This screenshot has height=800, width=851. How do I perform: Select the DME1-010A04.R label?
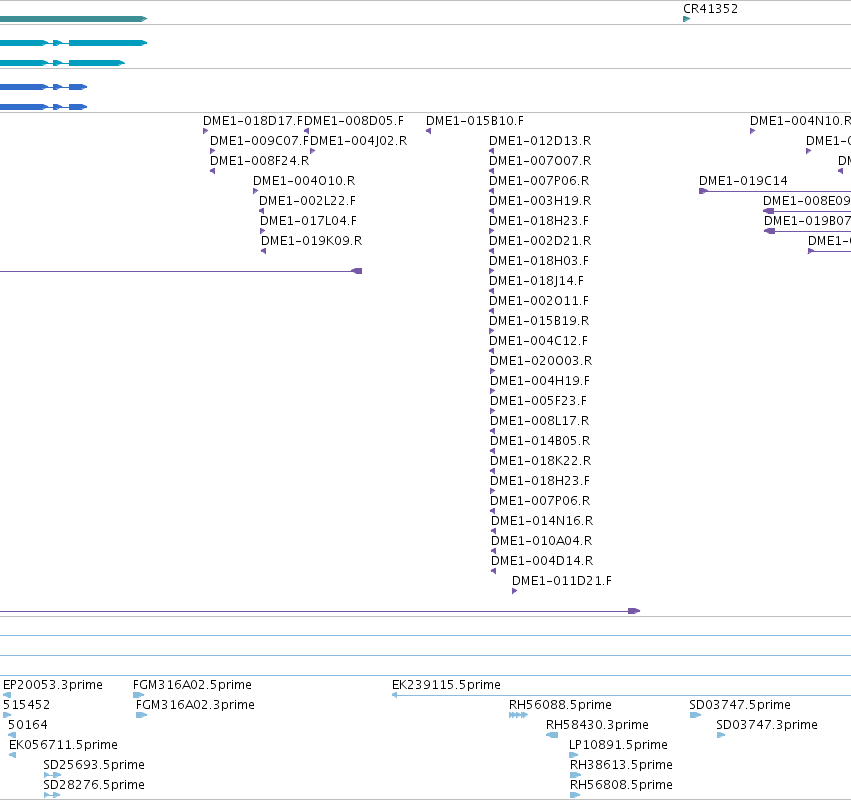pos(541,541)
